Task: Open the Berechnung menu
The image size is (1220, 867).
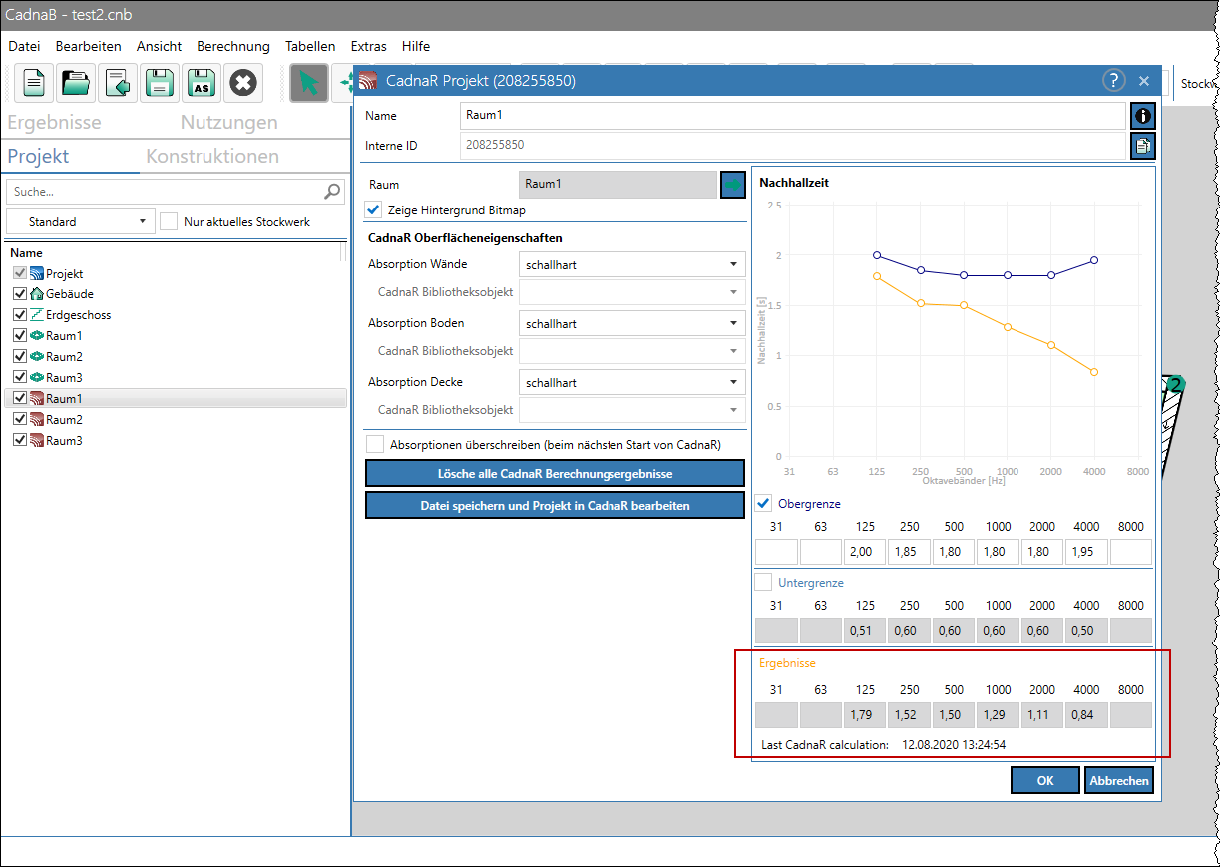Action: click(x=233, y=46)
